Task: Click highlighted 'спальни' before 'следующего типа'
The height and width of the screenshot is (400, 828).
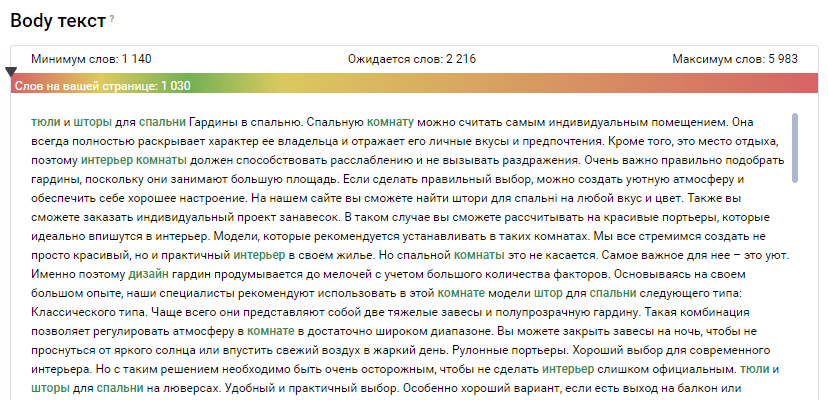Action: coord(613,293)
